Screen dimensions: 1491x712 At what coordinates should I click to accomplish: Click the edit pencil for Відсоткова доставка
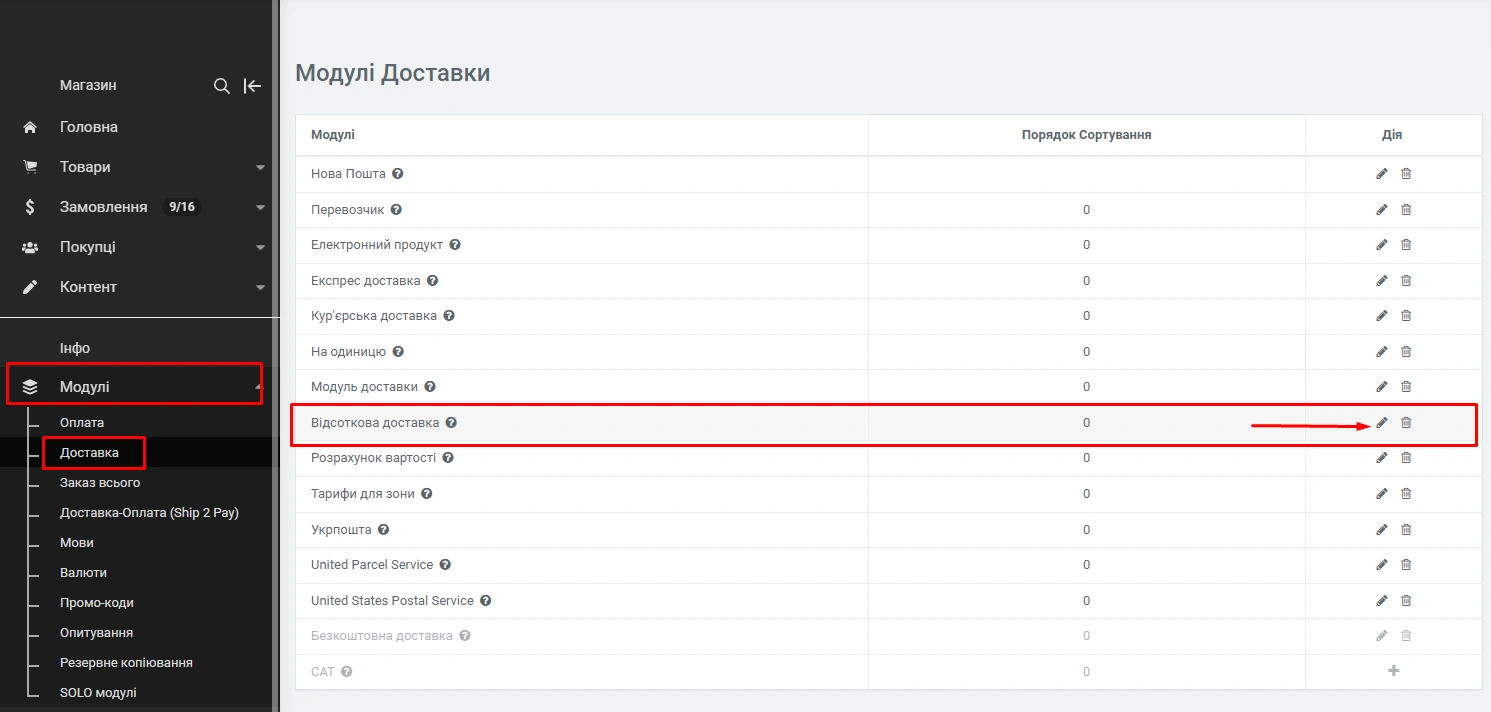pos(1382,423)
